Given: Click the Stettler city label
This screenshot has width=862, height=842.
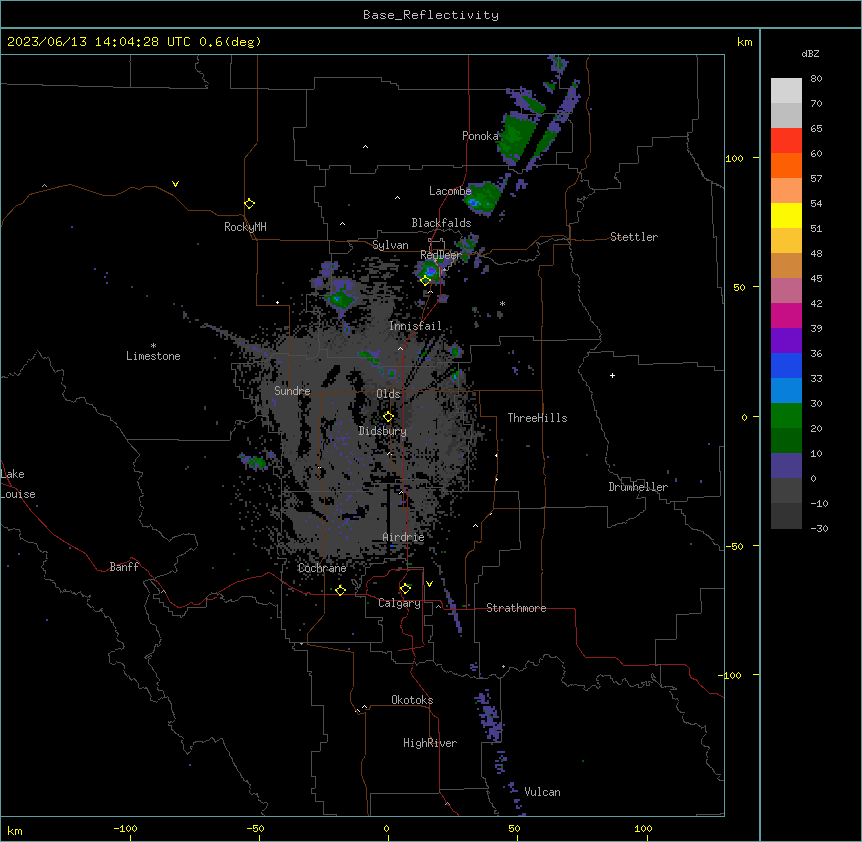Looking at the screenshot, I should (x=634, y=237).
